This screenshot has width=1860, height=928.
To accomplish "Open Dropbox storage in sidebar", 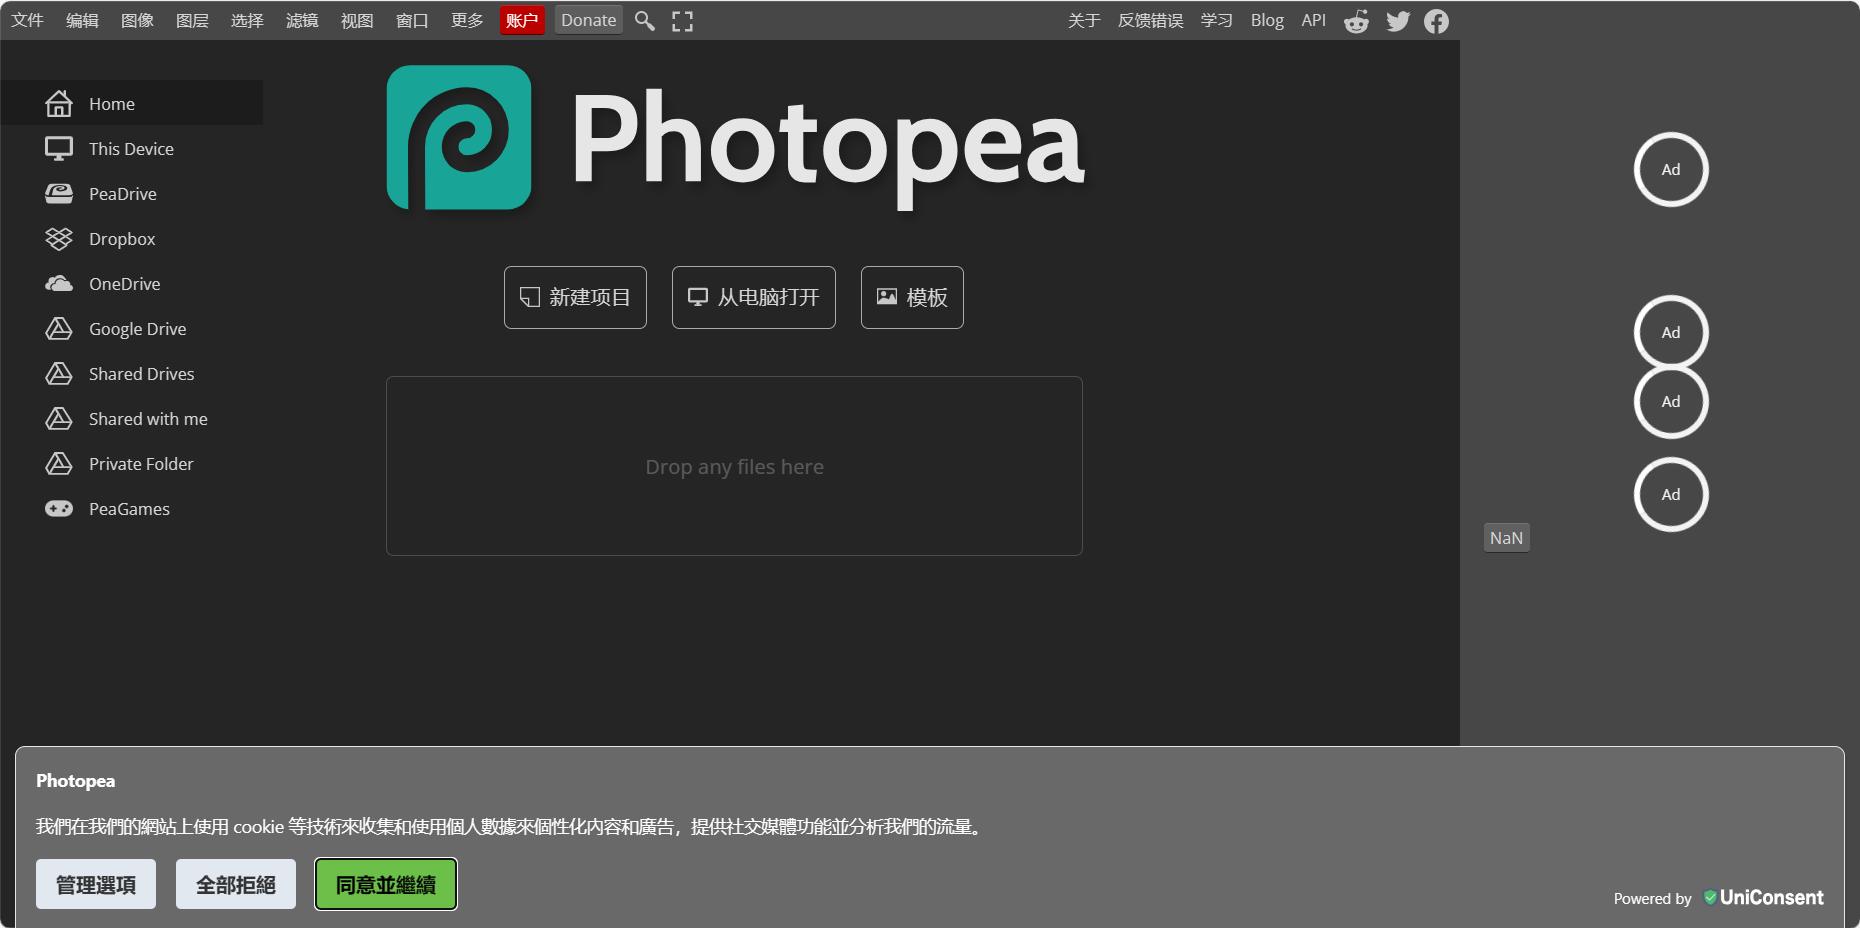I will [x=122, y=239].
